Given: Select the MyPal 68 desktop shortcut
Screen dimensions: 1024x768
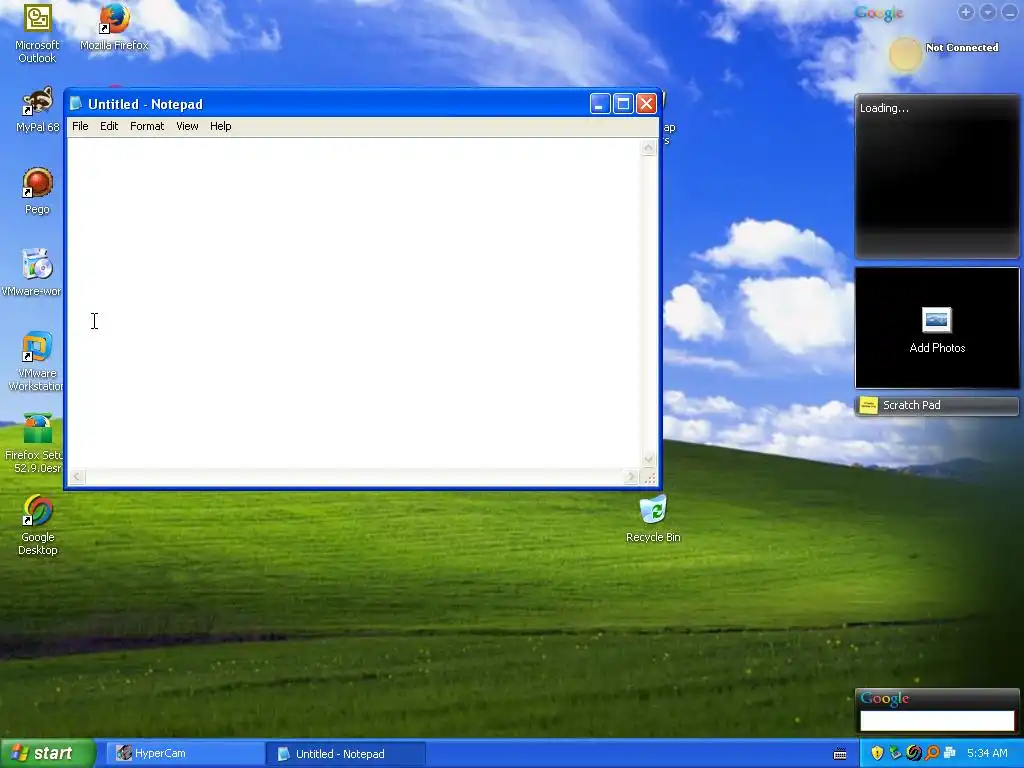Looking at the screenshot, I should (37, 110).
